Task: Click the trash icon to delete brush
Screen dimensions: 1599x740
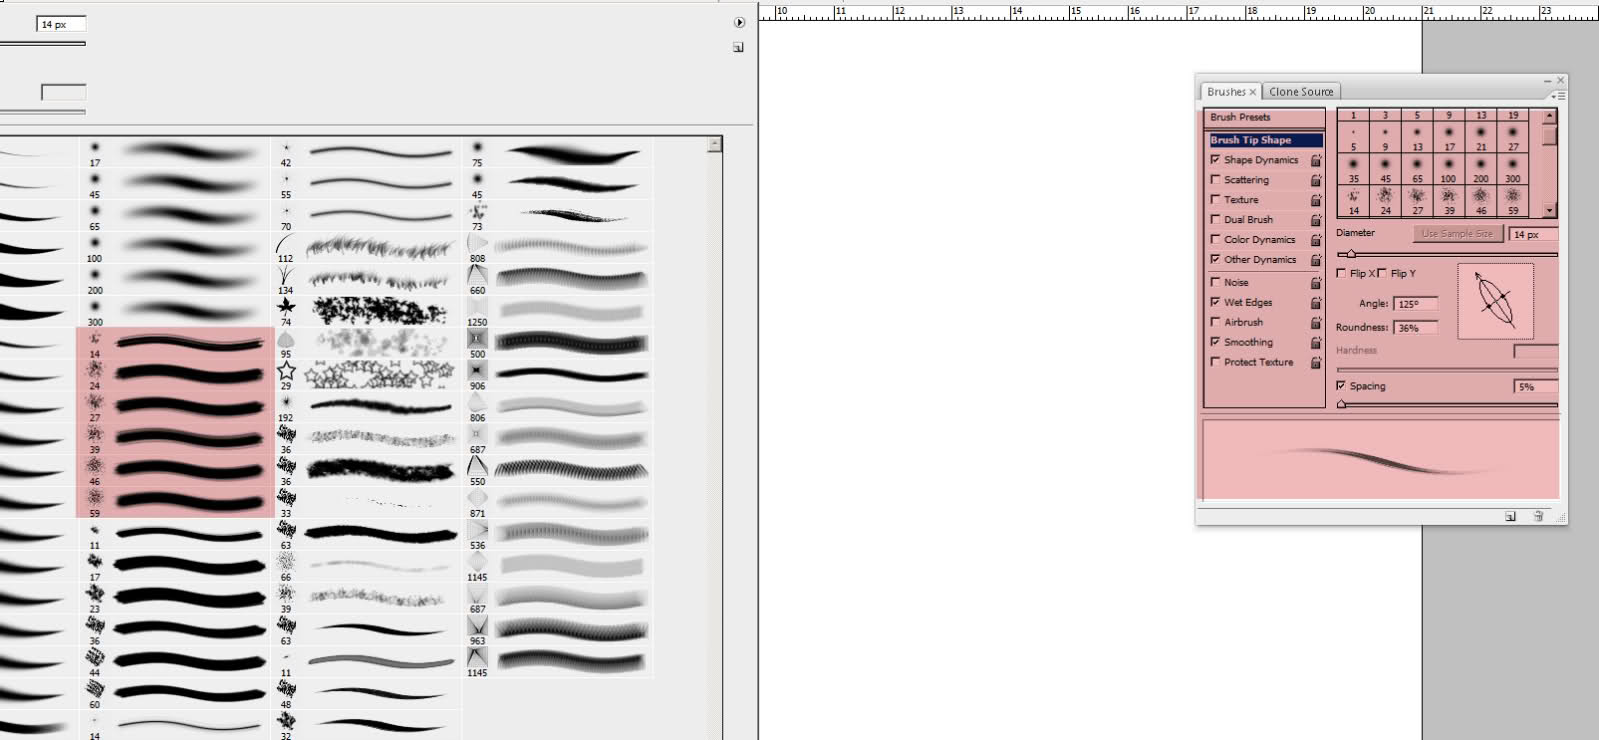Action: click(x=1538, y=516)
